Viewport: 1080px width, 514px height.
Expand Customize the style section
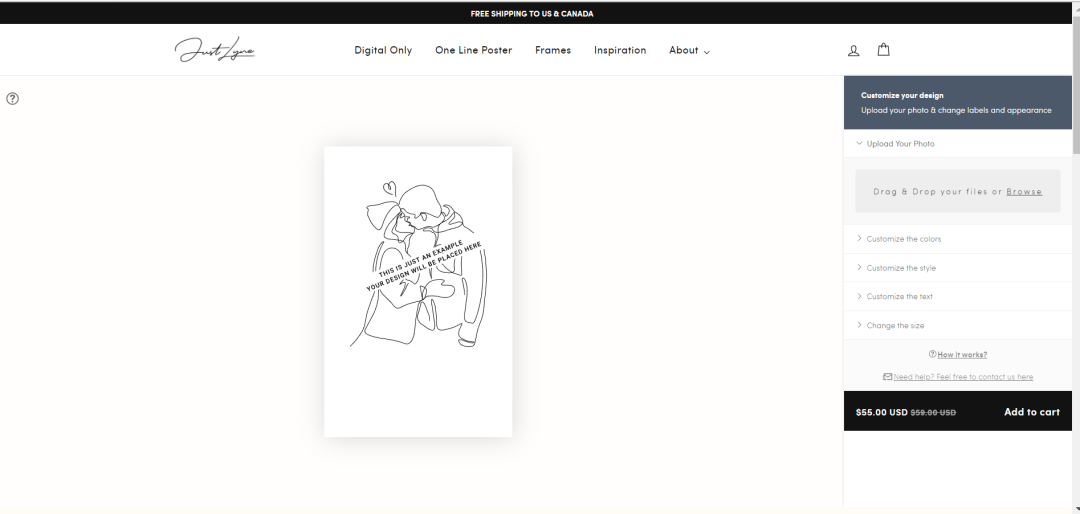[957, 268]
